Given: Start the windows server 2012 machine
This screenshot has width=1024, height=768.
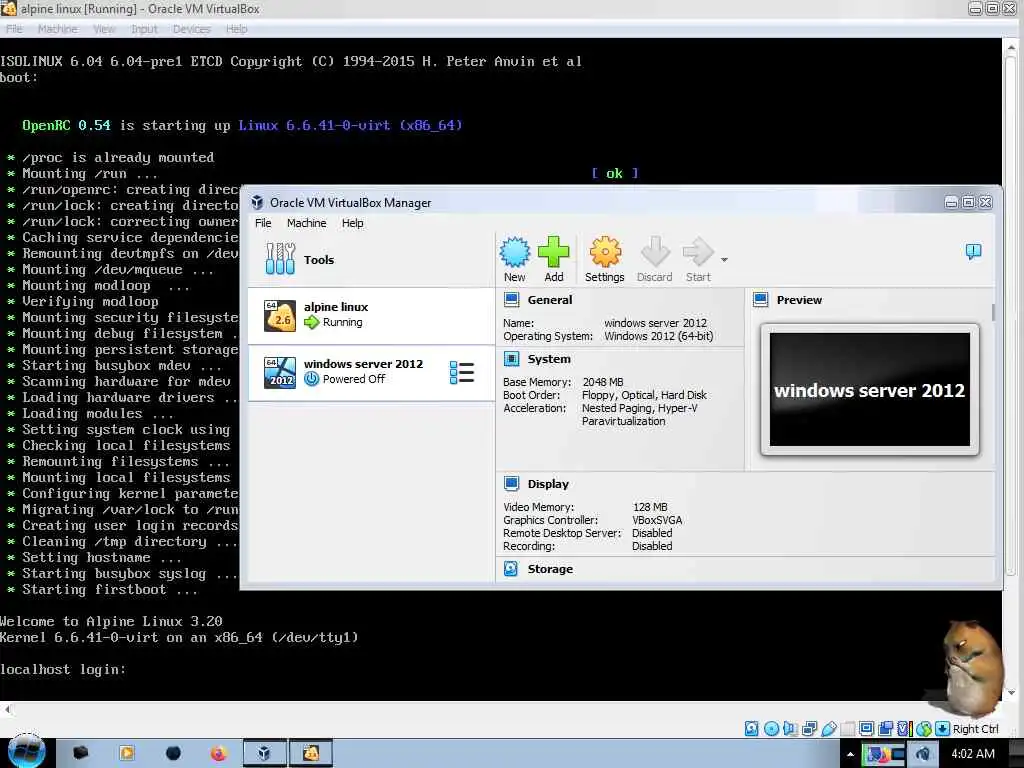Looking at the screenshot, I should 698,259.
